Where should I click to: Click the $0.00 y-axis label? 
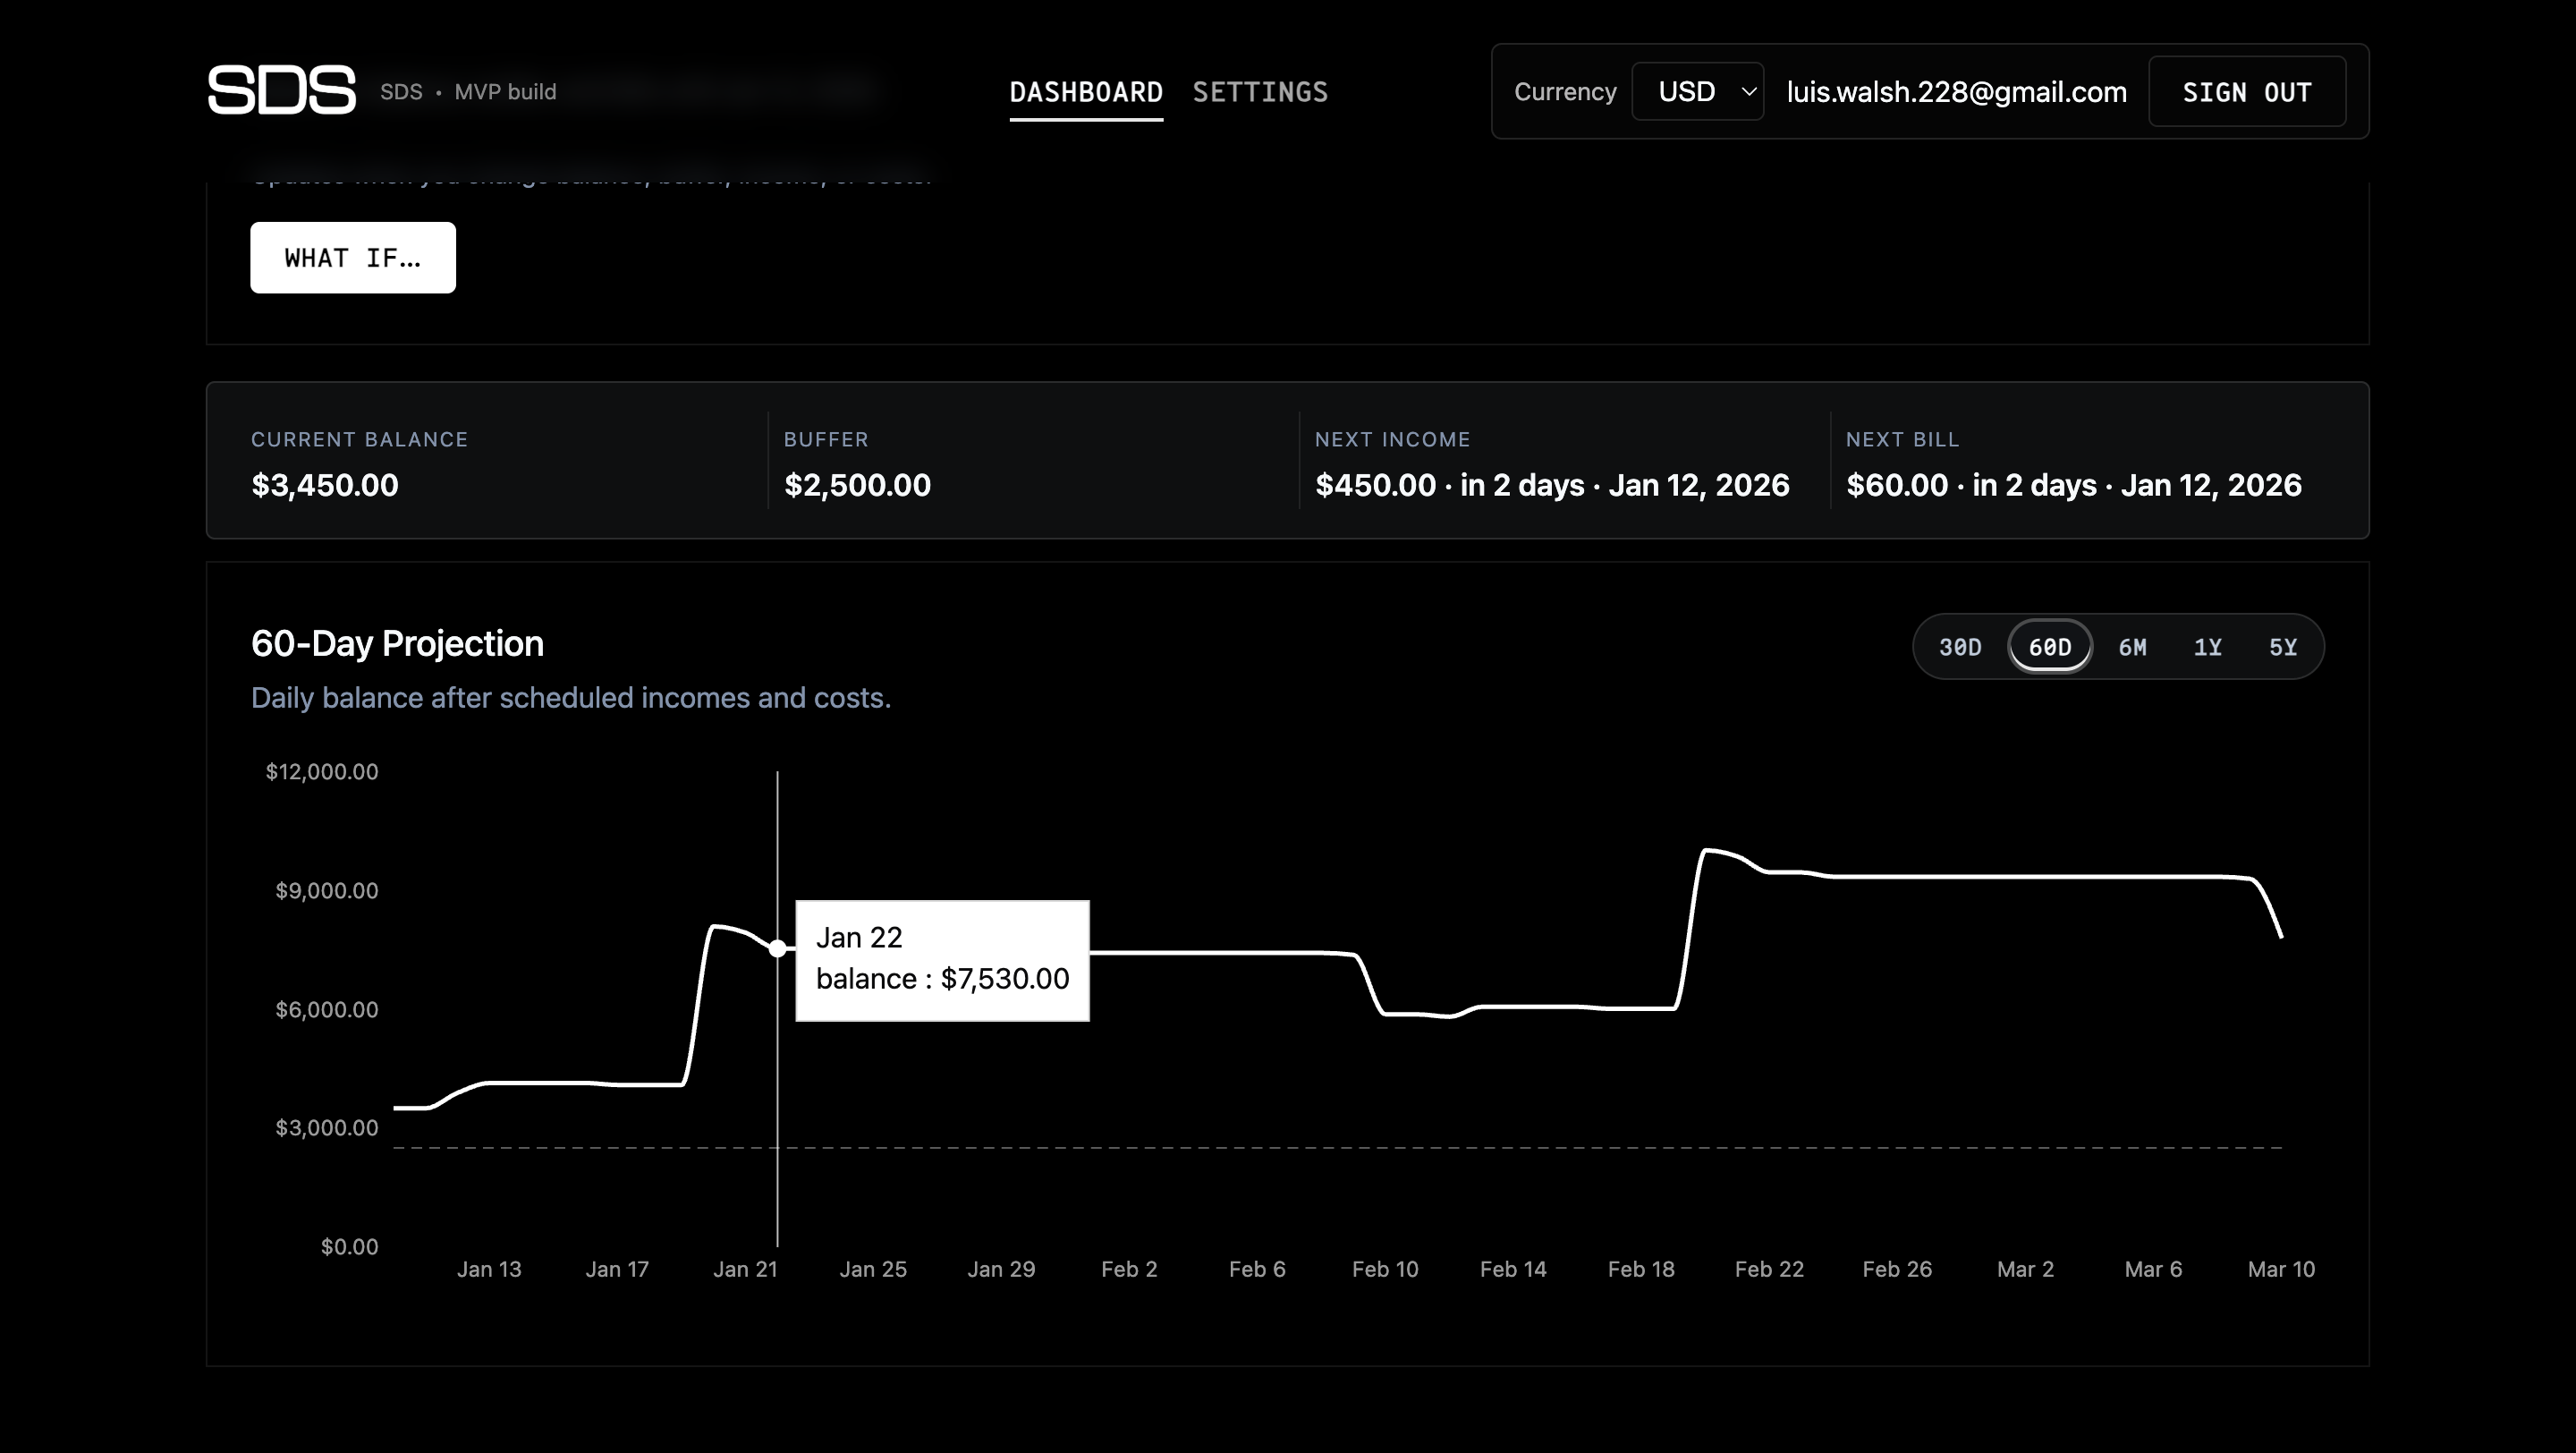[349, 1246]
